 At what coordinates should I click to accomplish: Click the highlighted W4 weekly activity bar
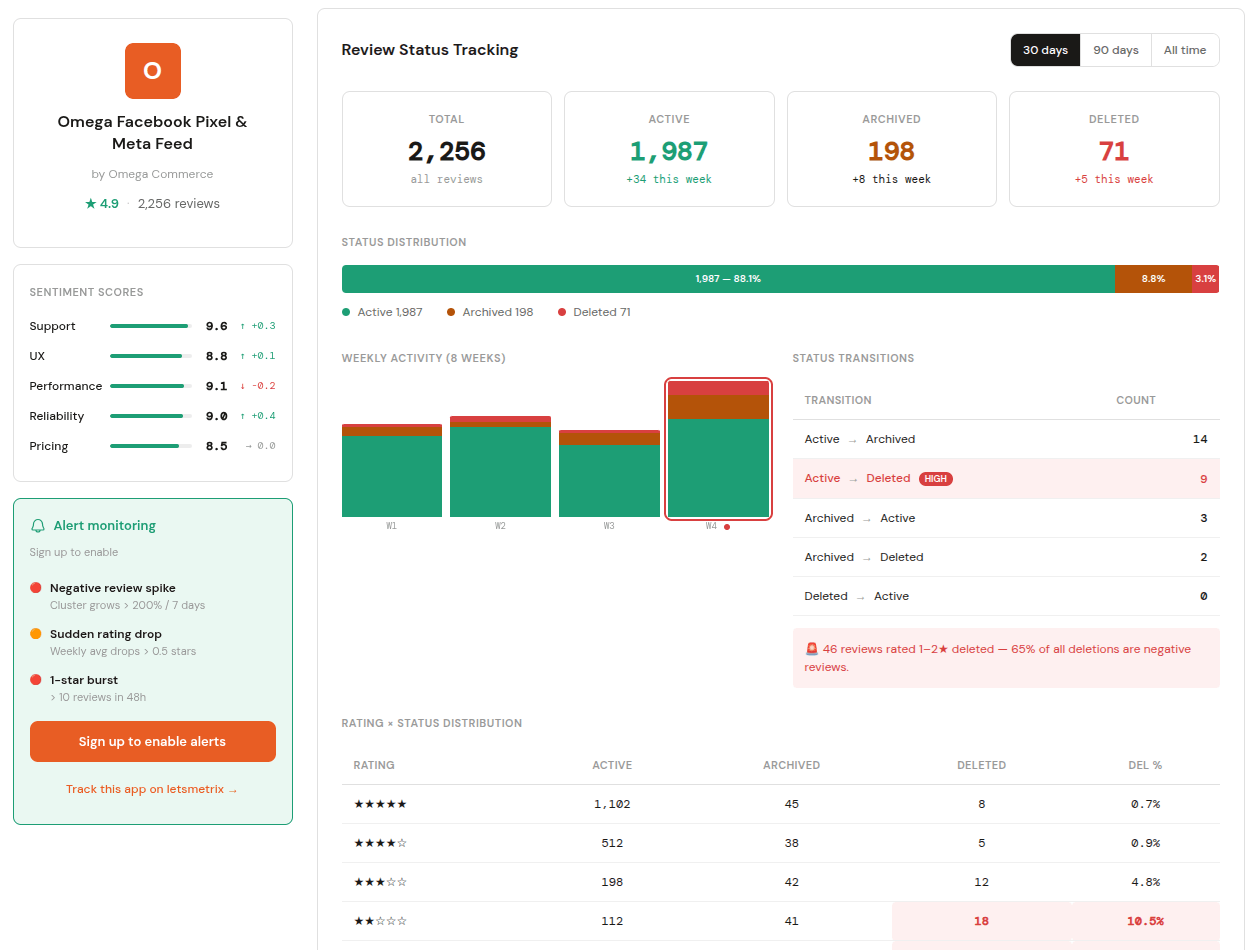click(x=718, y=449)
